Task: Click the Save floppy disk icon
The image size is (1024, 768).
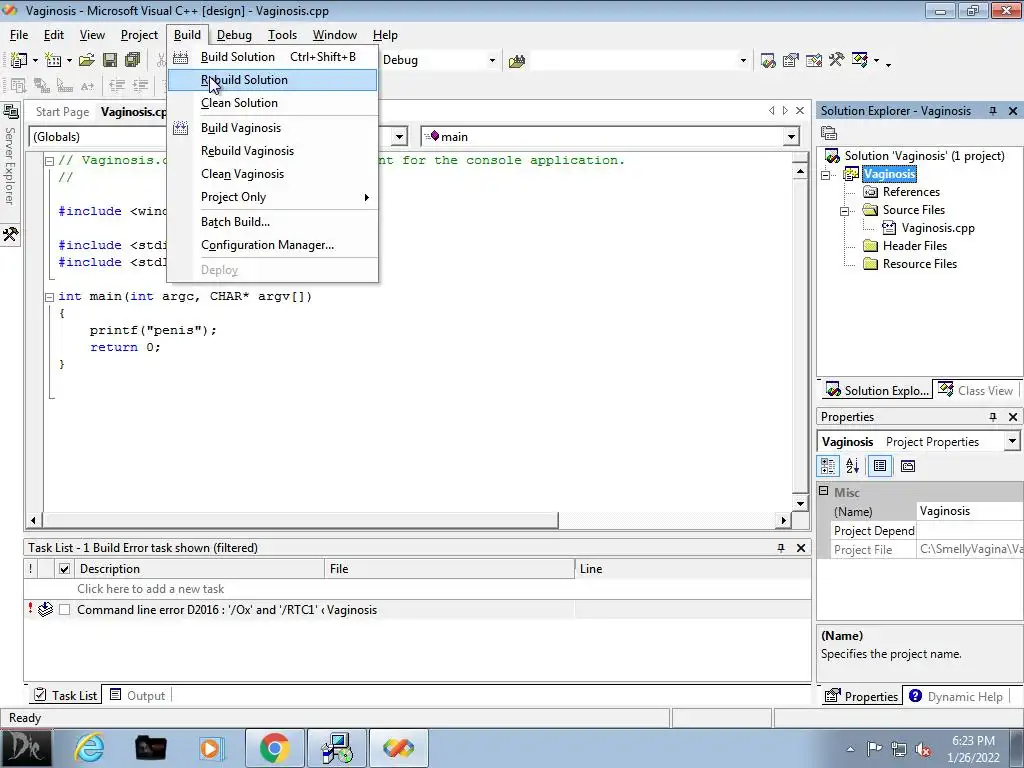Action: (x=110, y=60)
